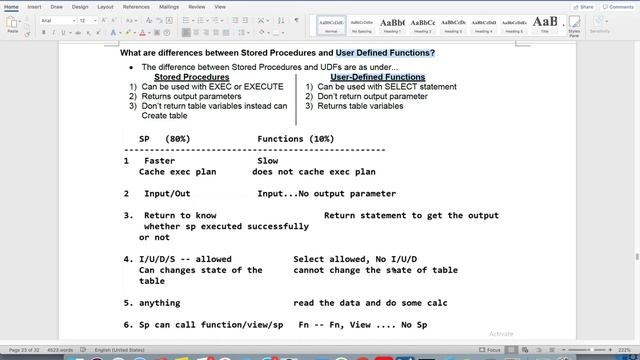Apply the yellow text highlight color
The image size is (640, 360).
coord(128,33)
